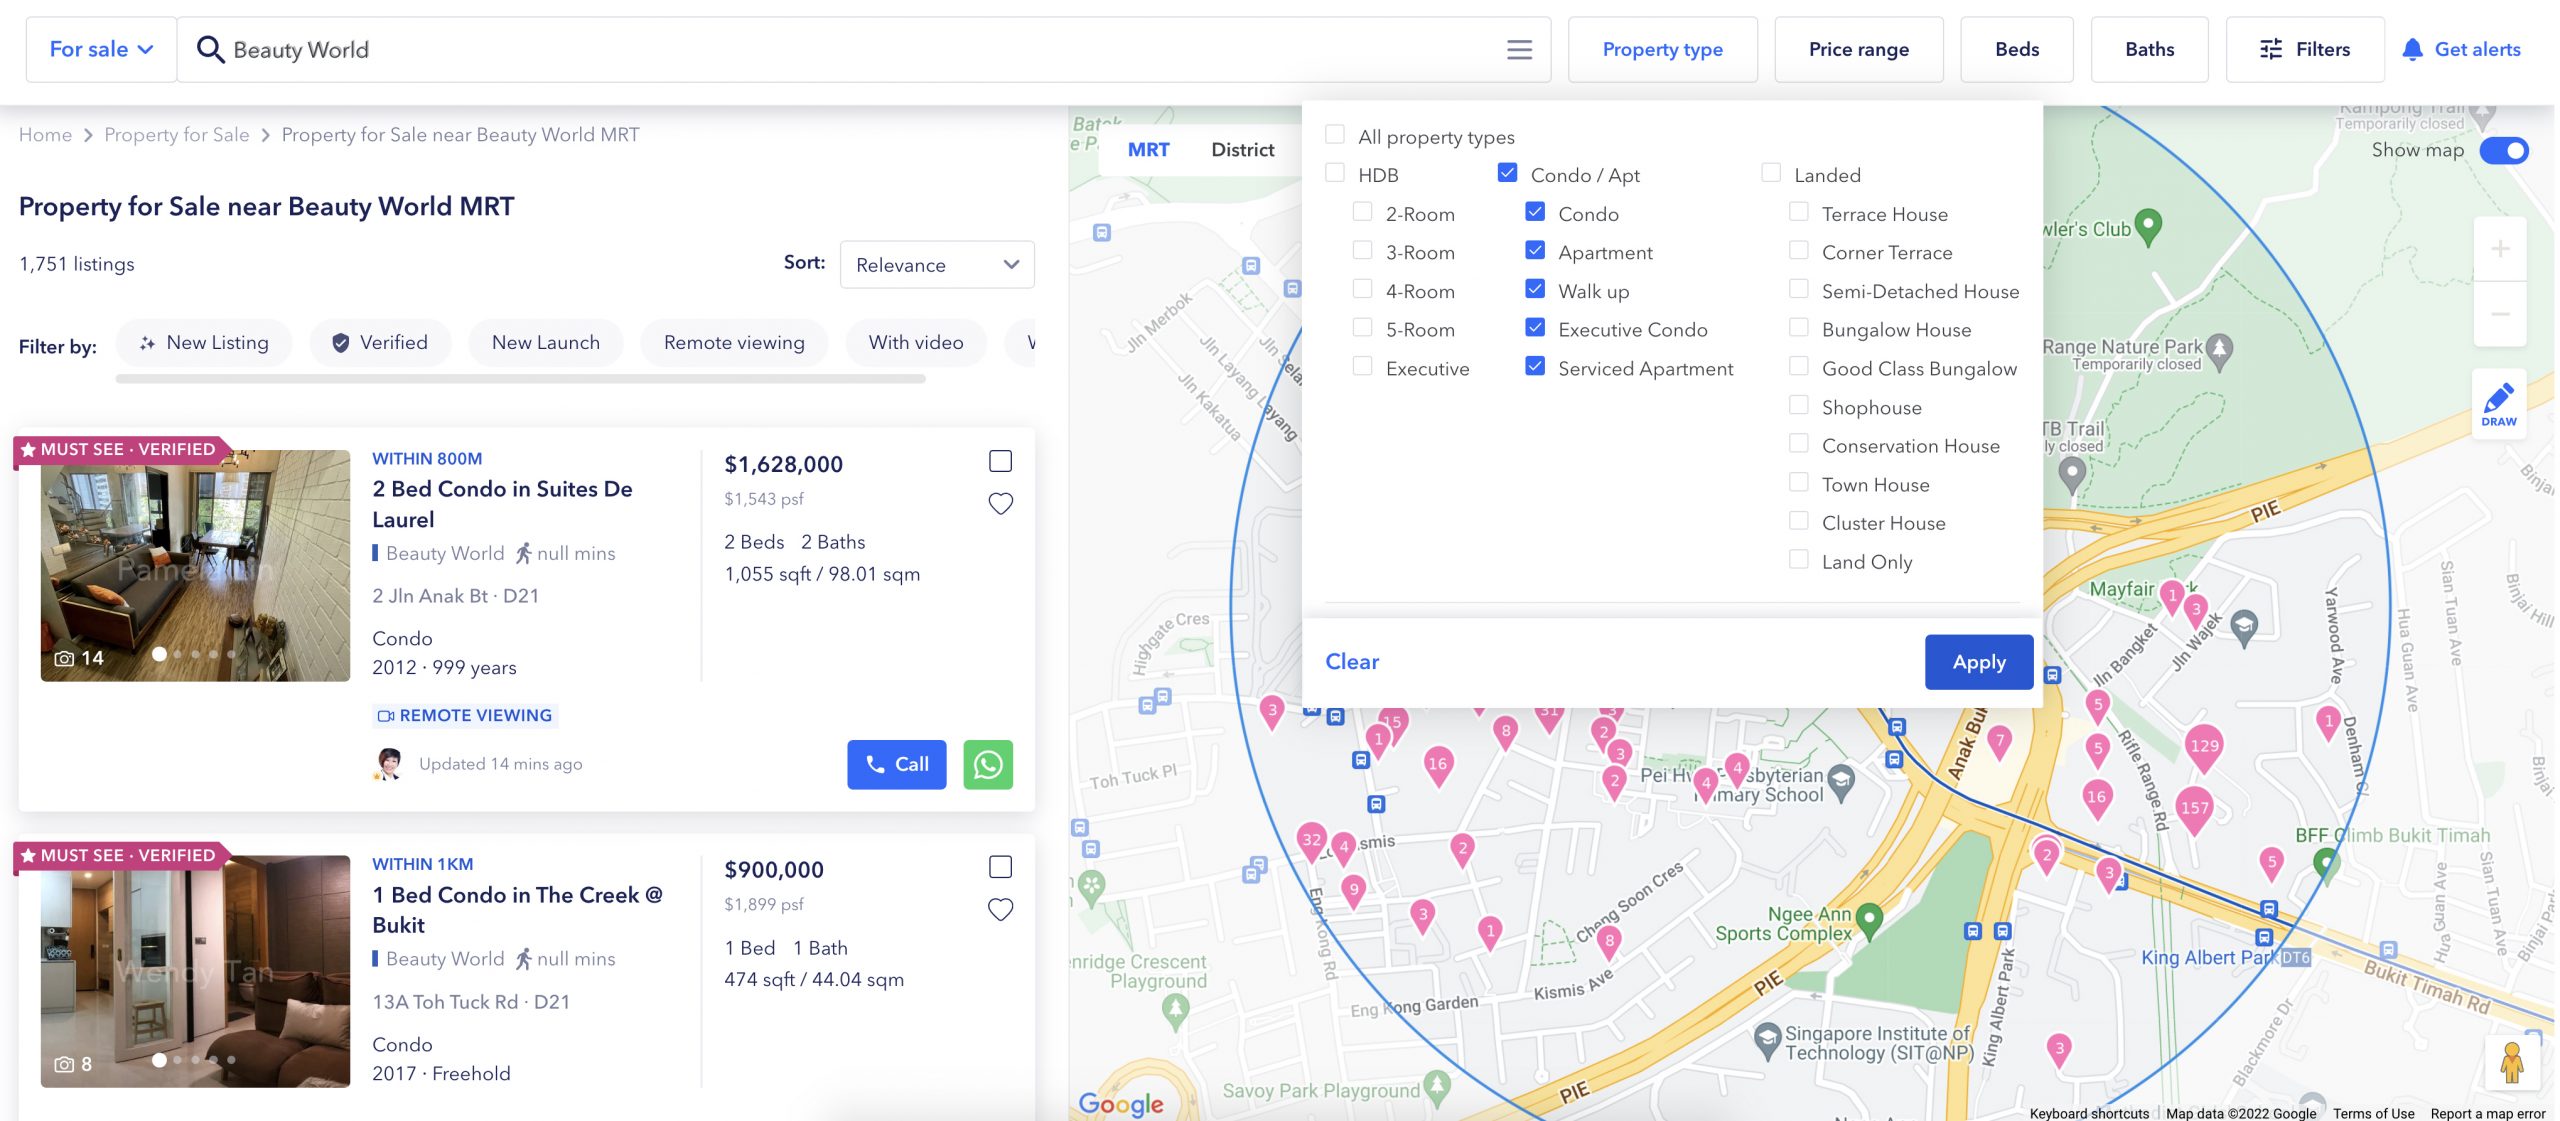Open Suites De Laurel listing photo thumbnail
The image size is (2560, 1121).
[x=196, y=566]
